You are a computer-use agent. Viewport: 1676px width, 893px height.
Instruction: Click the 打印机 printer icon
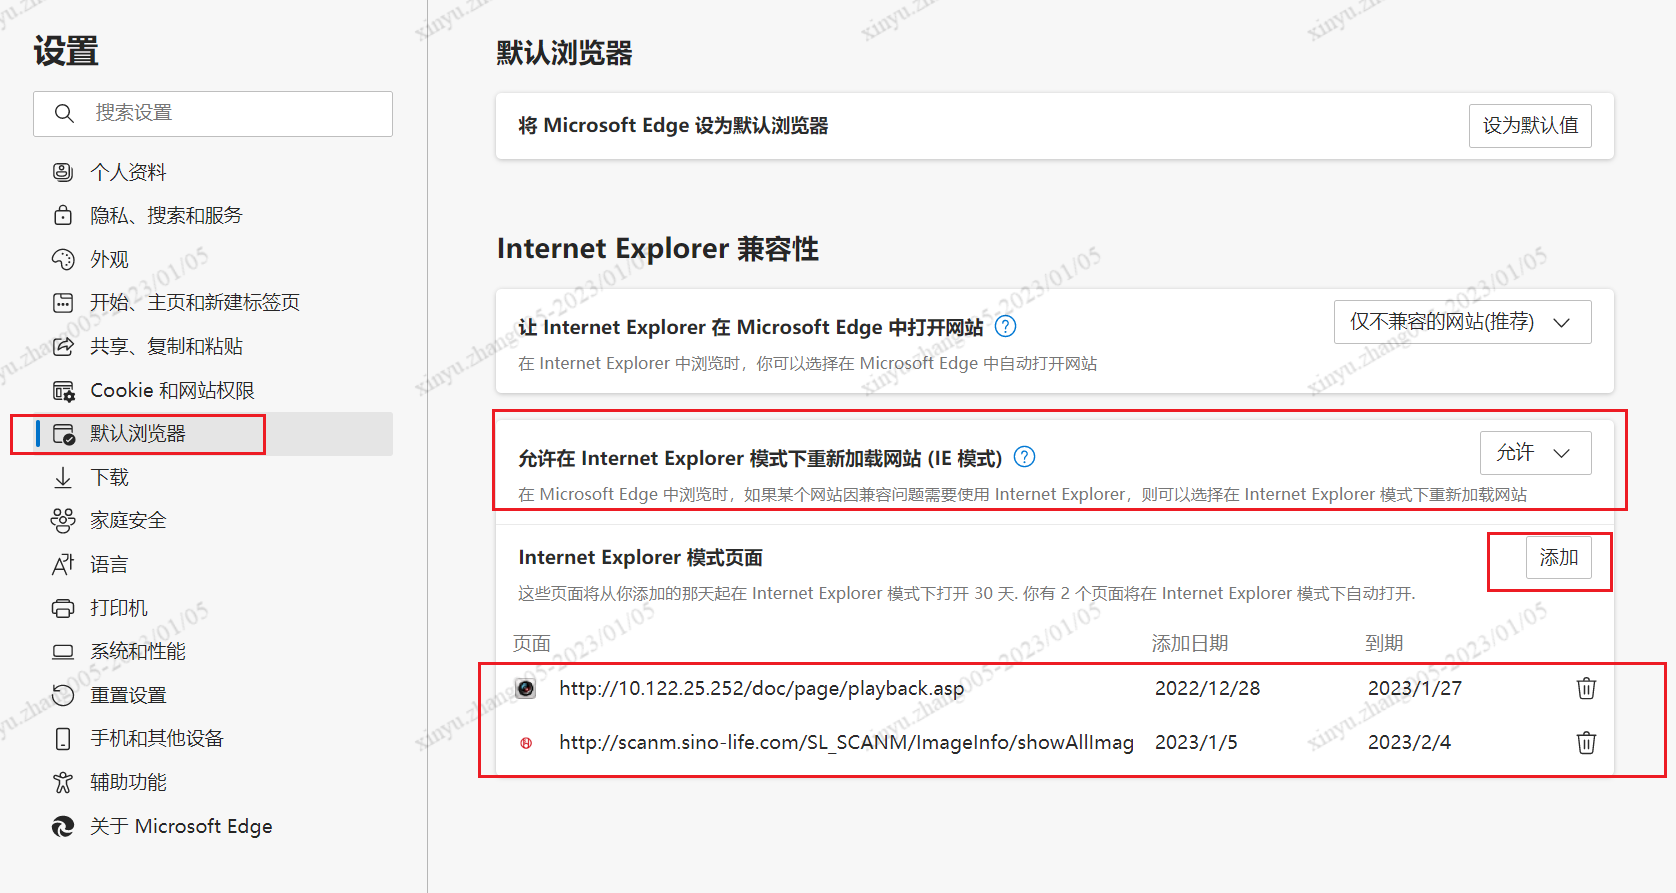[x=63, y=608]
